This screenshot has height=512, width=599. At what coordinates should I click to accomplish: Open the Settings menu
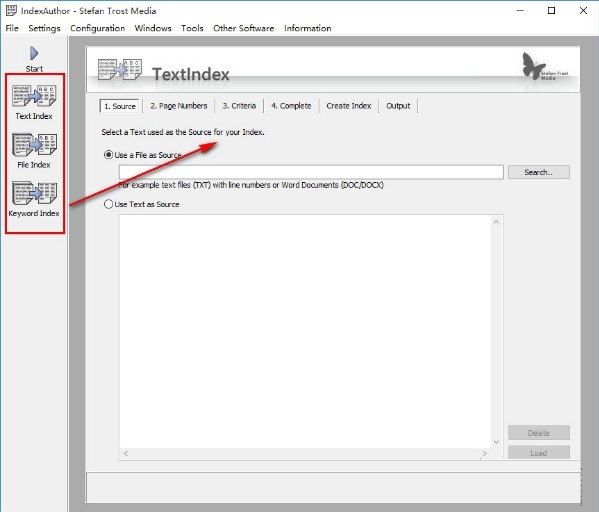pyautogui.click(x=44, y=28)
